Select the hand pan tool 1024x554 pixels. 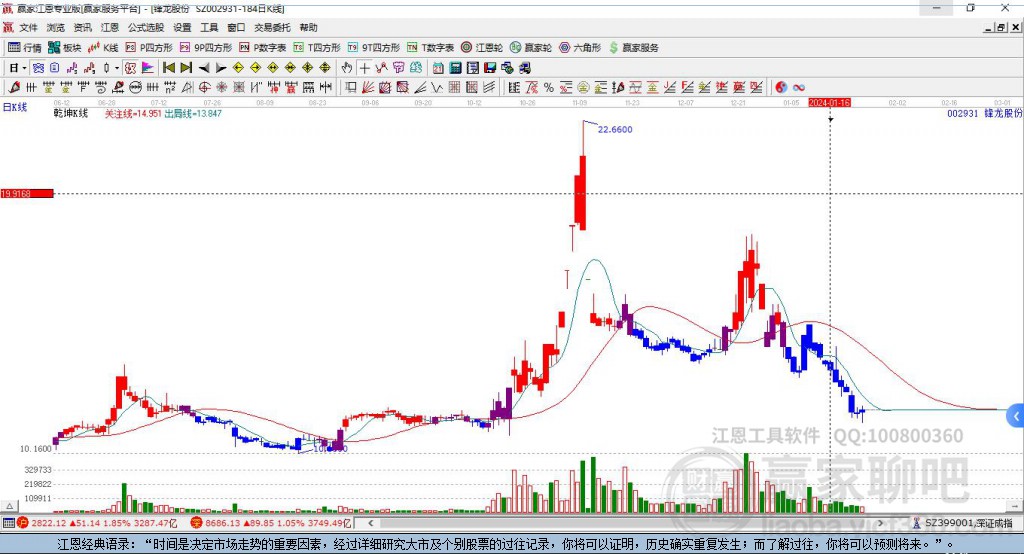[x=347, y=67]
